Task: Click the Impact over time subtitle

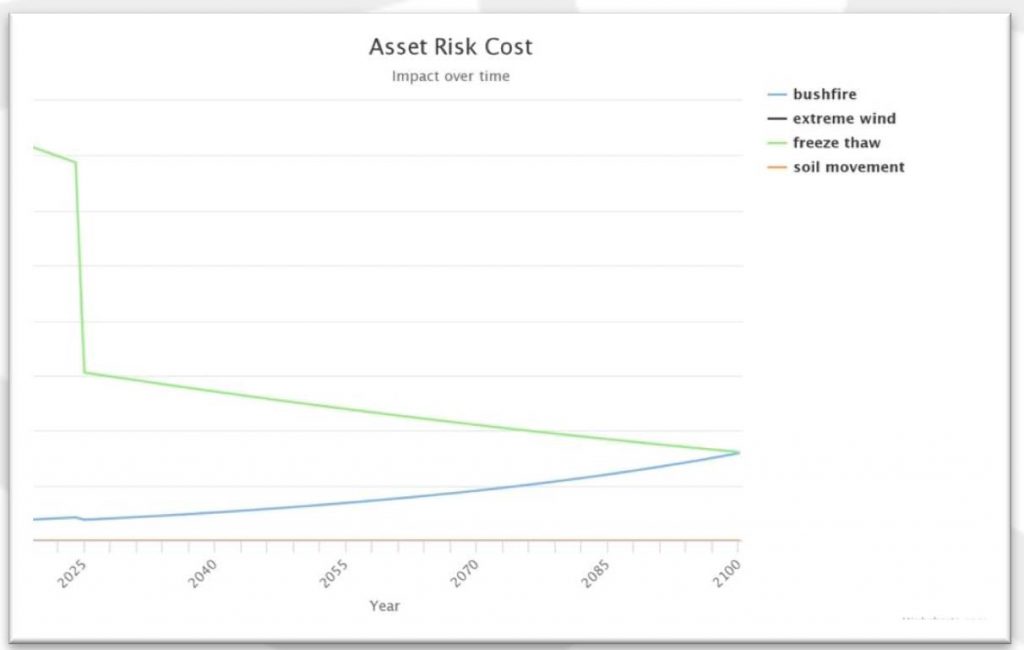Action: tap(450, 76)
